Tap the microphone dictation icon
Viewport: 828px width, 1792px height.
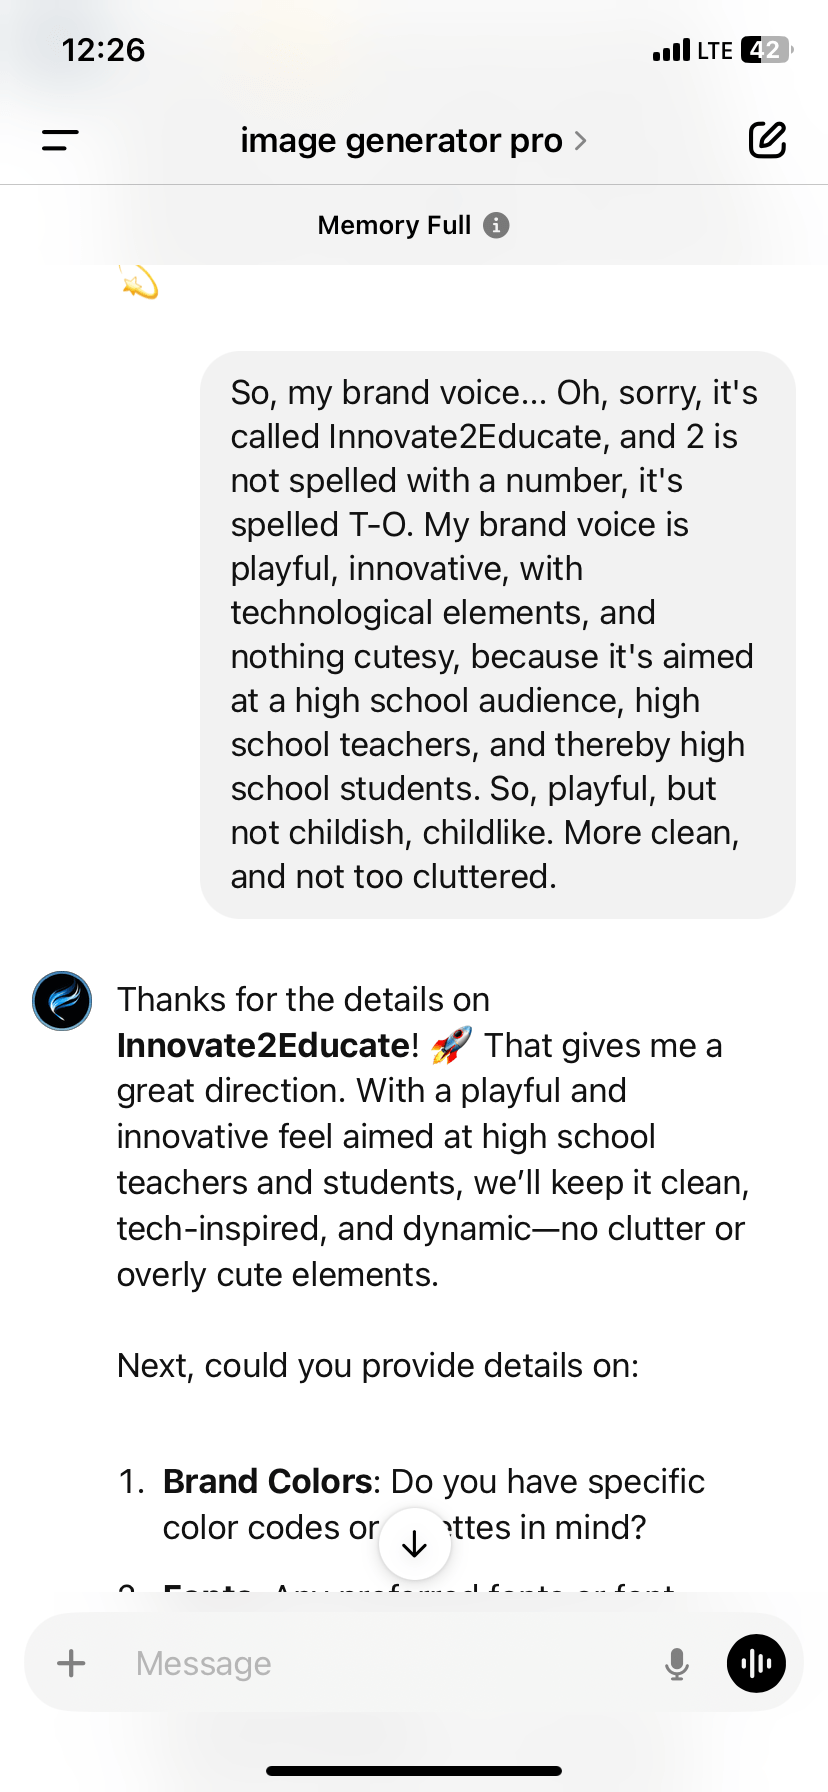point(677,1663)
